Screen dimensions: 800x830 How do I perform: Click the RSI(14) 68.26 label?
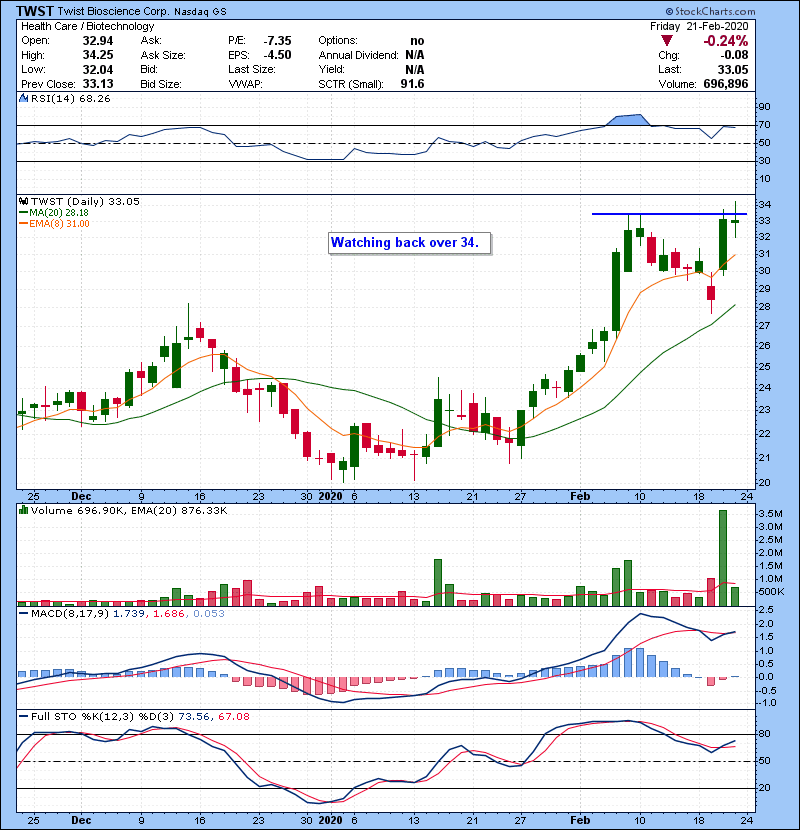click(71, 98)
